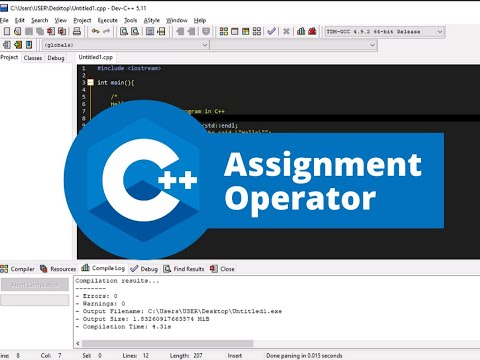480x360 pixels.
Task: Open the (globals) class browser dropdown
Action: click(125, 45)
